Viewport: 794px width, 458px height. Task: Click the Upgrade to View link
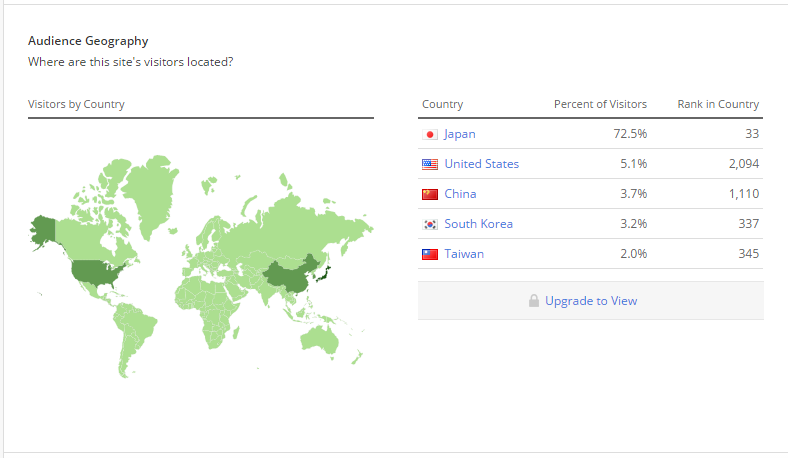tap(591, 301)
